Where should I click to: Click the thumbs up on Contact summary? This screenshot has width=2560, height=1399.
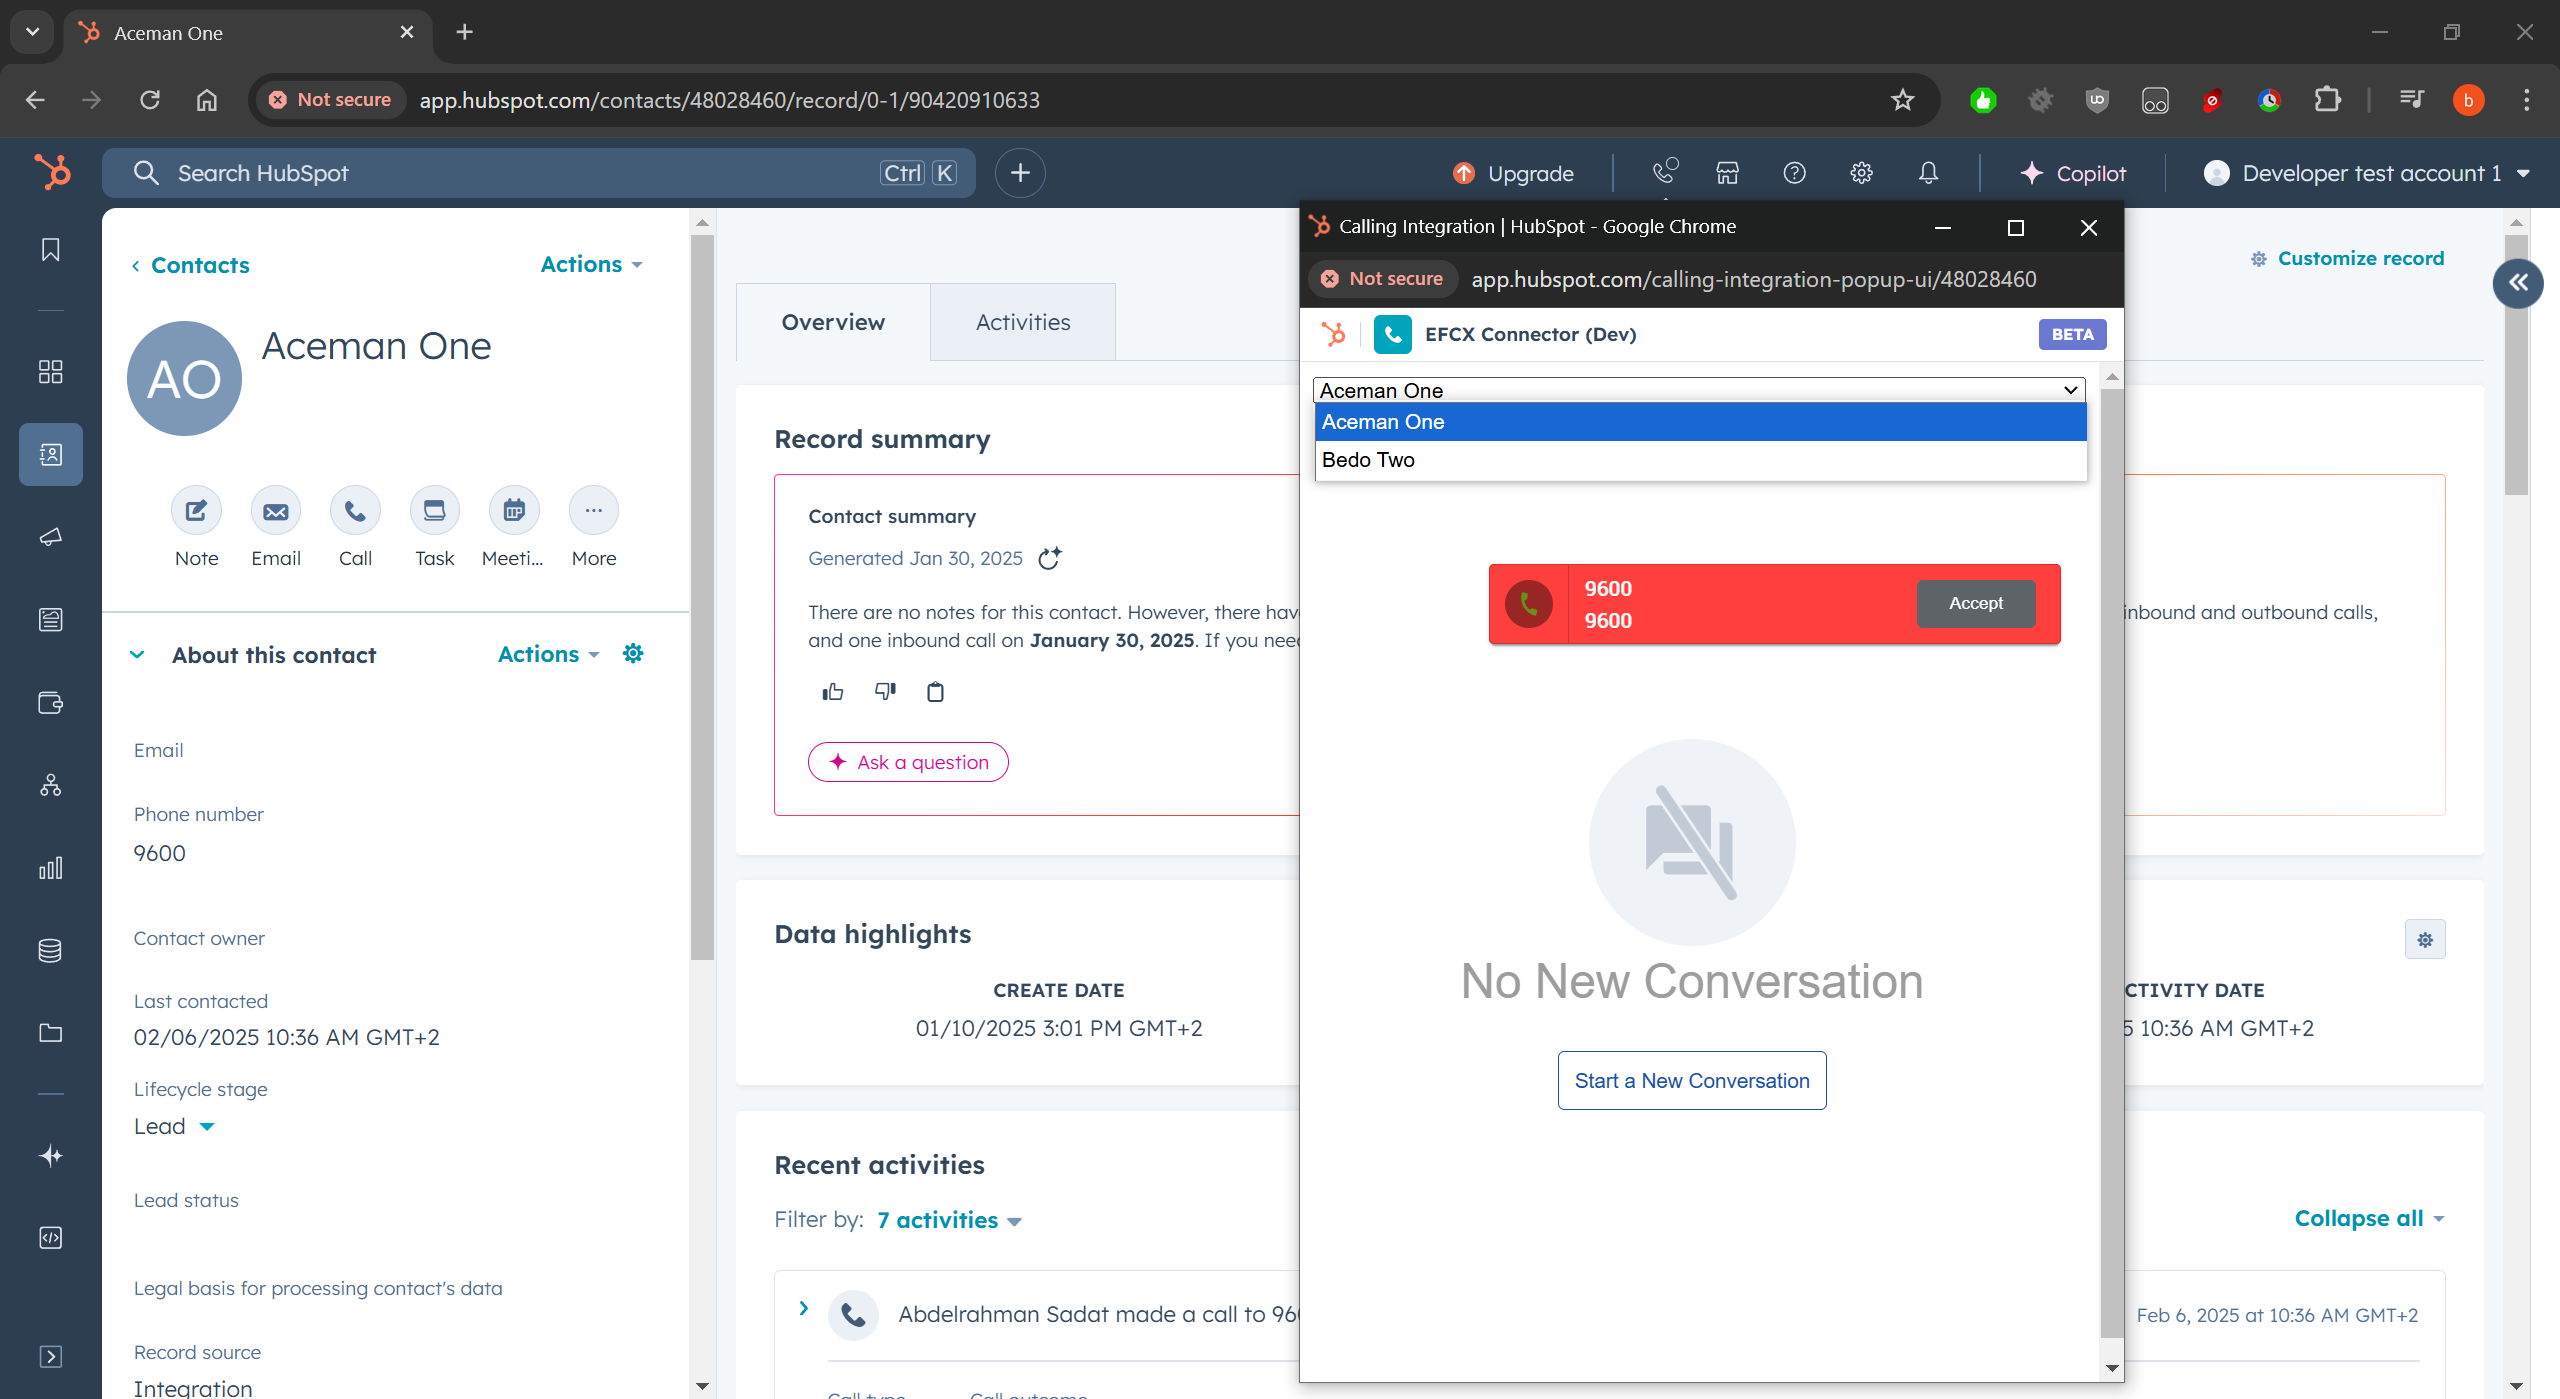[832, 692]
